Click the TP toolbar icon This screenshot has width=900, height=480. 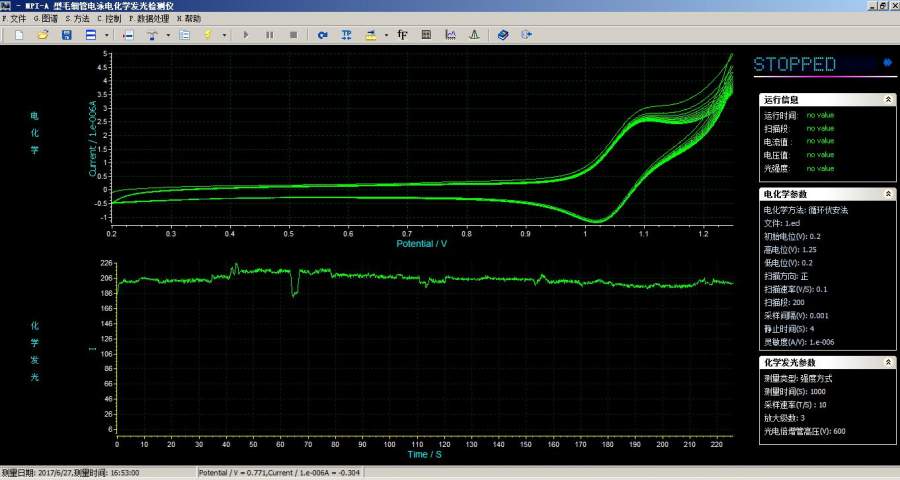pos(347,35)
